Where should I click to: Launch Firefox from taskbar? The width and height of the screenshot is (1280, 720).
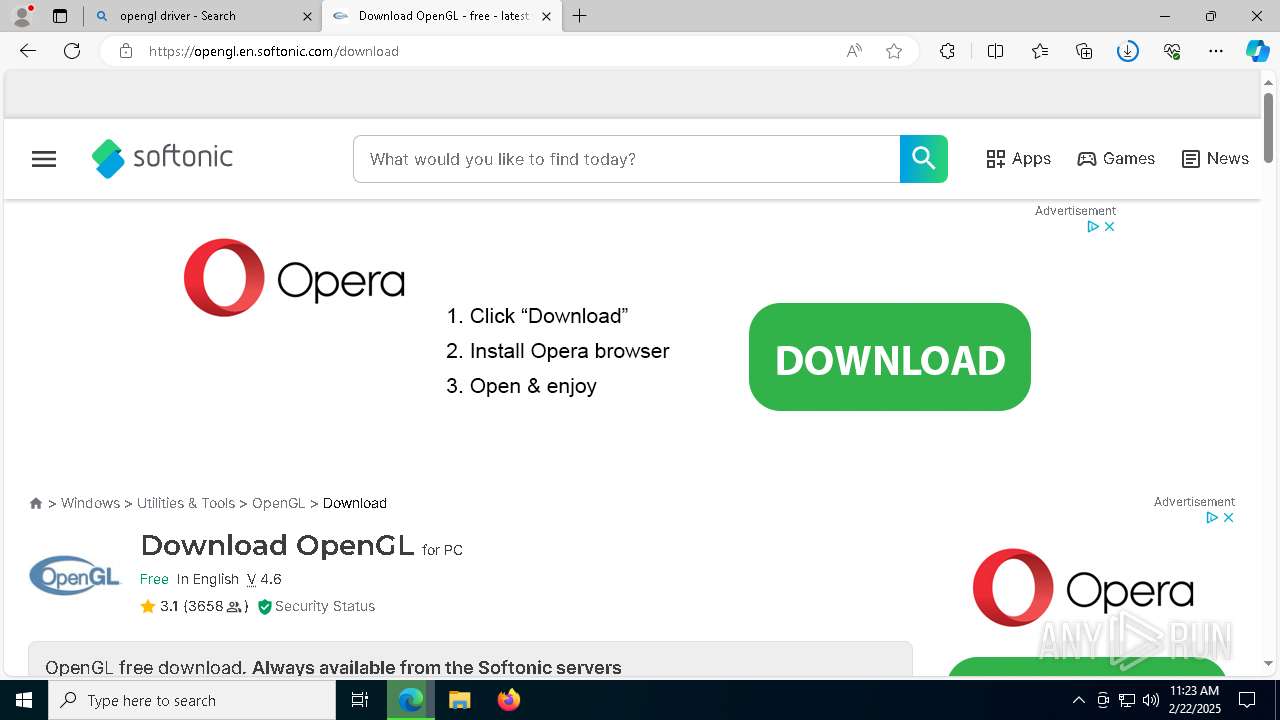coord(509,700)
